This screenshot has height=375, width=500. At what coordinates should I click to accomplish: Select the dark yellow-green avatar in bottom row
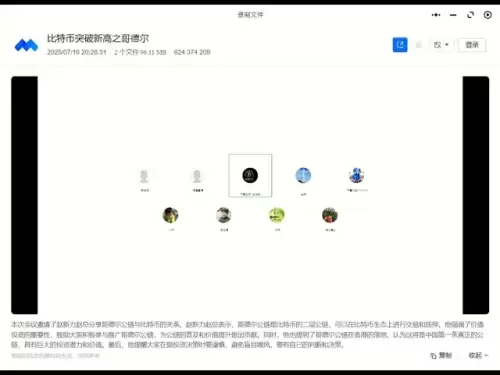(170, 215)
